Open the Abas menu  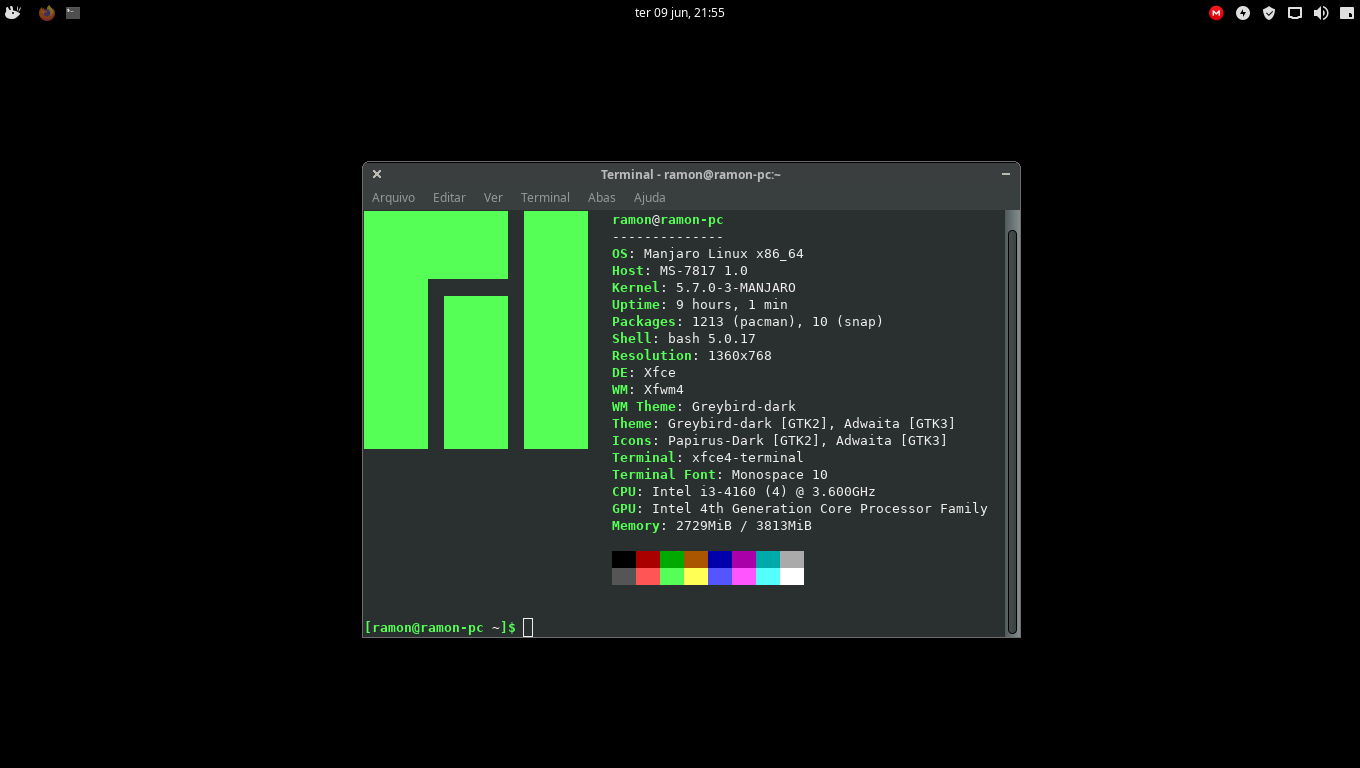(601, 198)
